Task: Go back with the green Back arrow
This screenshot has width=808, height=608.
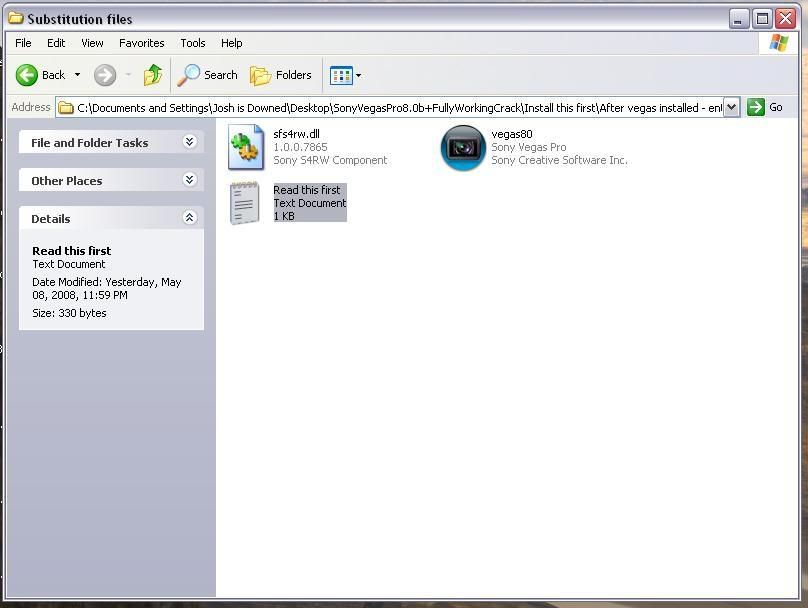Action: [x=26, y=75]
